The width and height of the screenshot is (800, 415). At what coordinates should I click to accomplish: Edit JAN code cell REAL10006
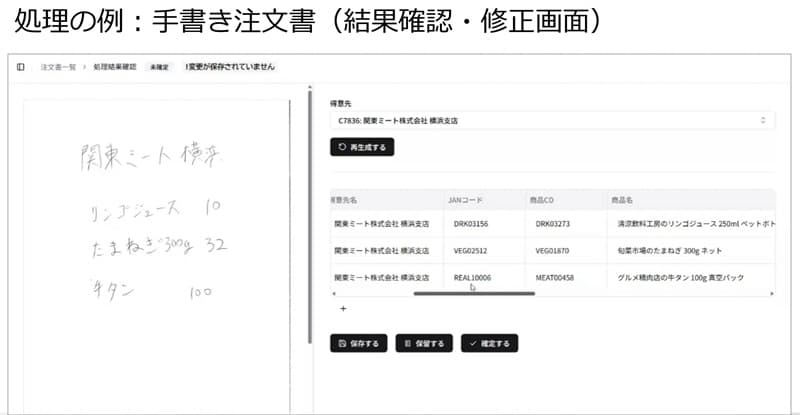[x=472, y=277]
